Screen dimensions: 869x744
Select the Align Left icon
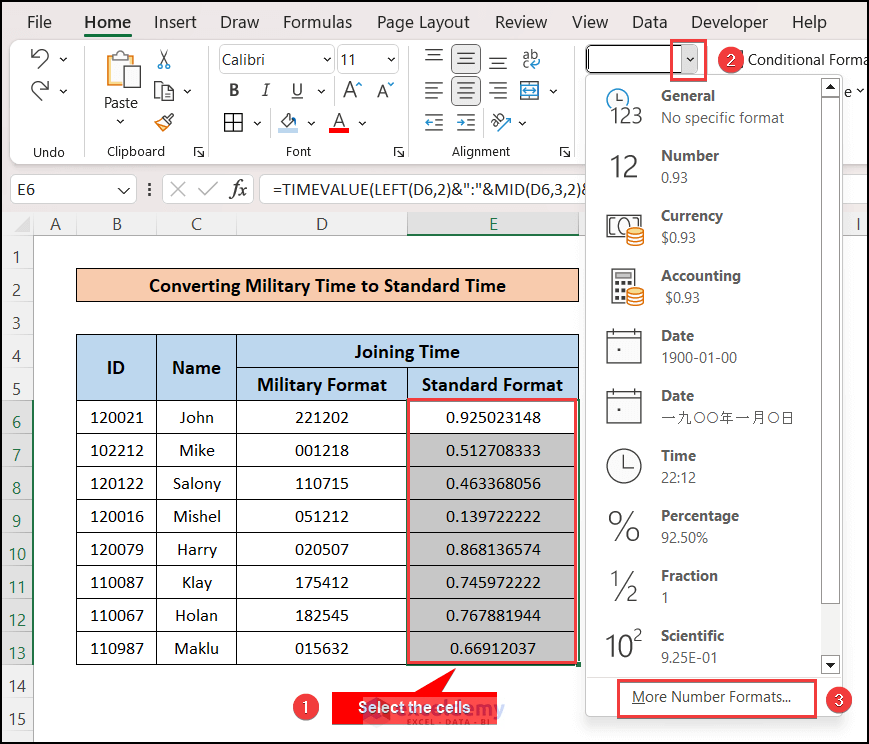433,90
